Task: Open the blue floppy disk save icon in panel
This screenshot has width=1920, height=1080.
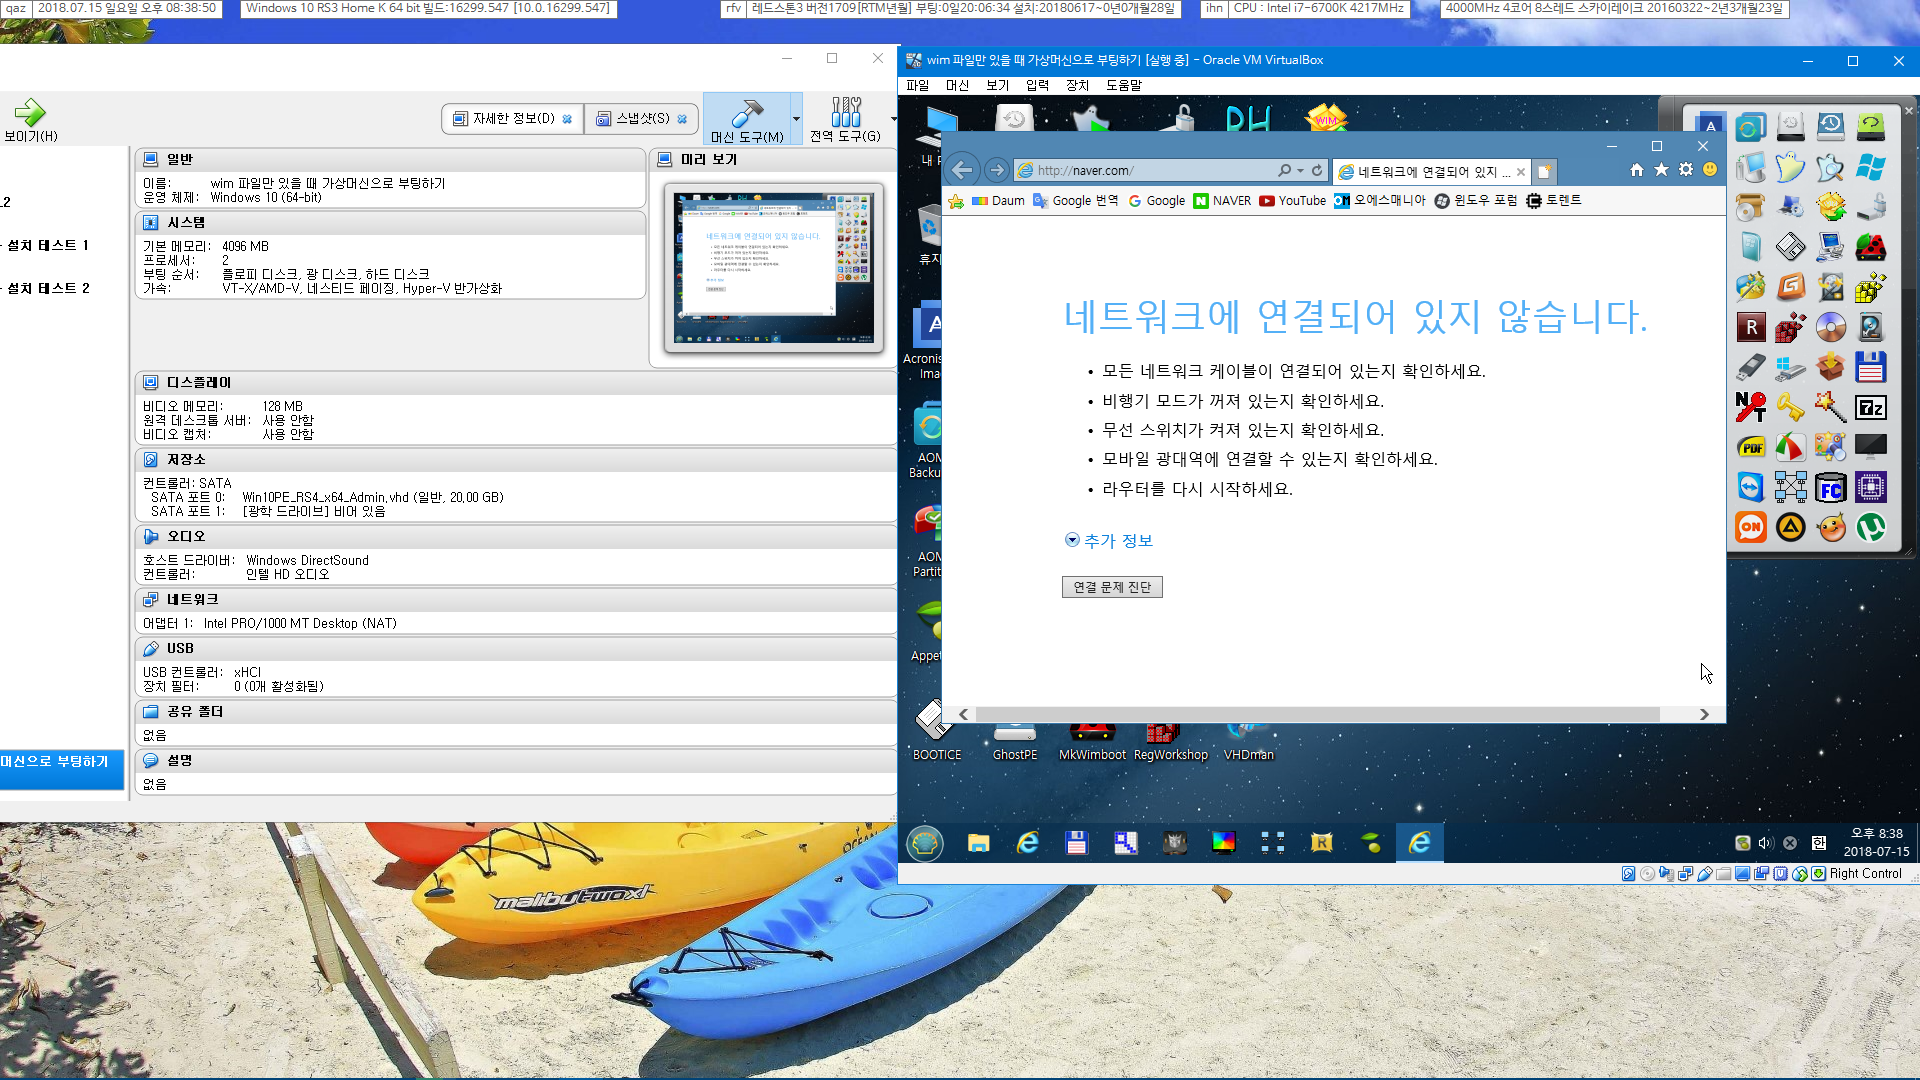Action: 1870,367
